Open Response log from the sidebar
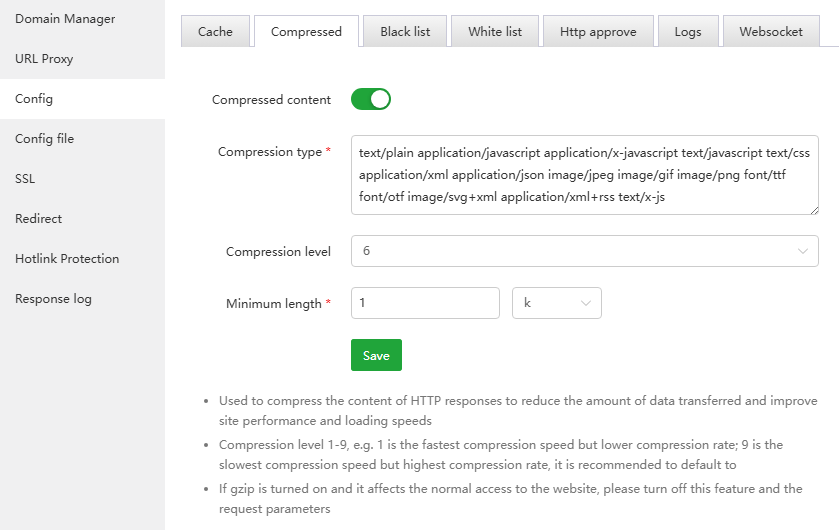Screen dimensions: 839x530 click(53, 299)
